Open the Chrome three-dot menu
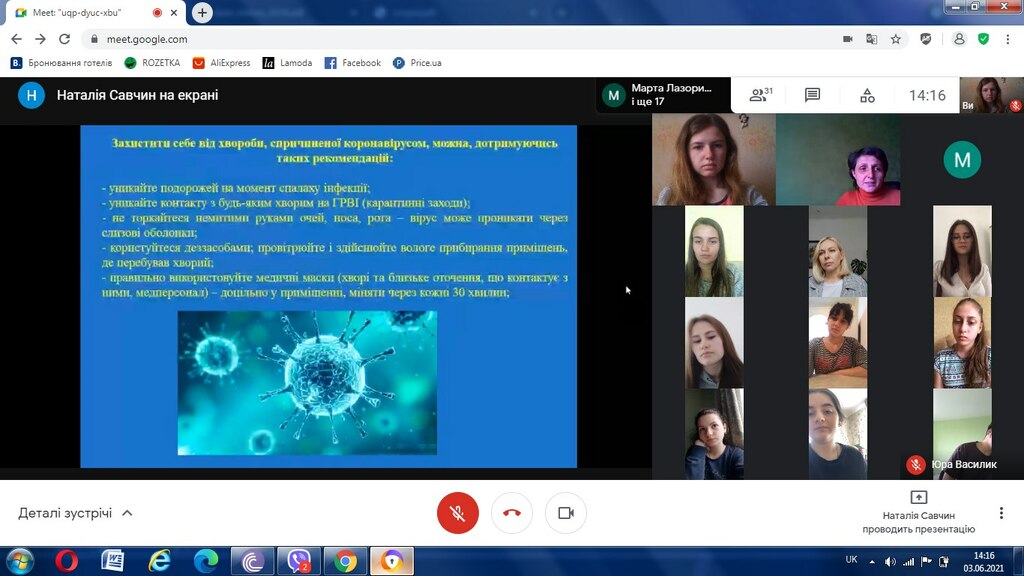The width and height of the screenshot is (1024, 576). pos(1008,39)
